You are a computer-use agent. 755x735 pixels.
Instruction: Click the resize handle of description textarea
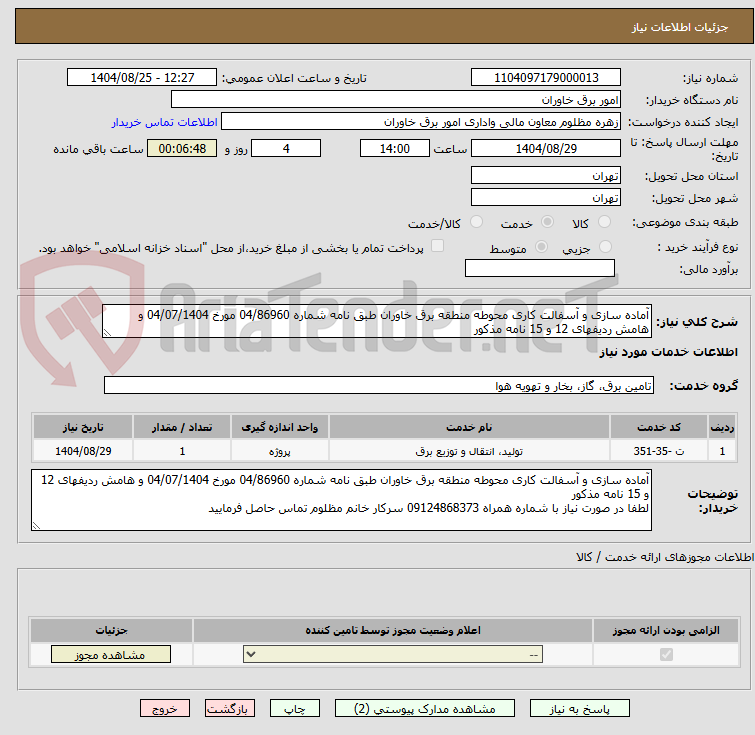pos(107,332)
